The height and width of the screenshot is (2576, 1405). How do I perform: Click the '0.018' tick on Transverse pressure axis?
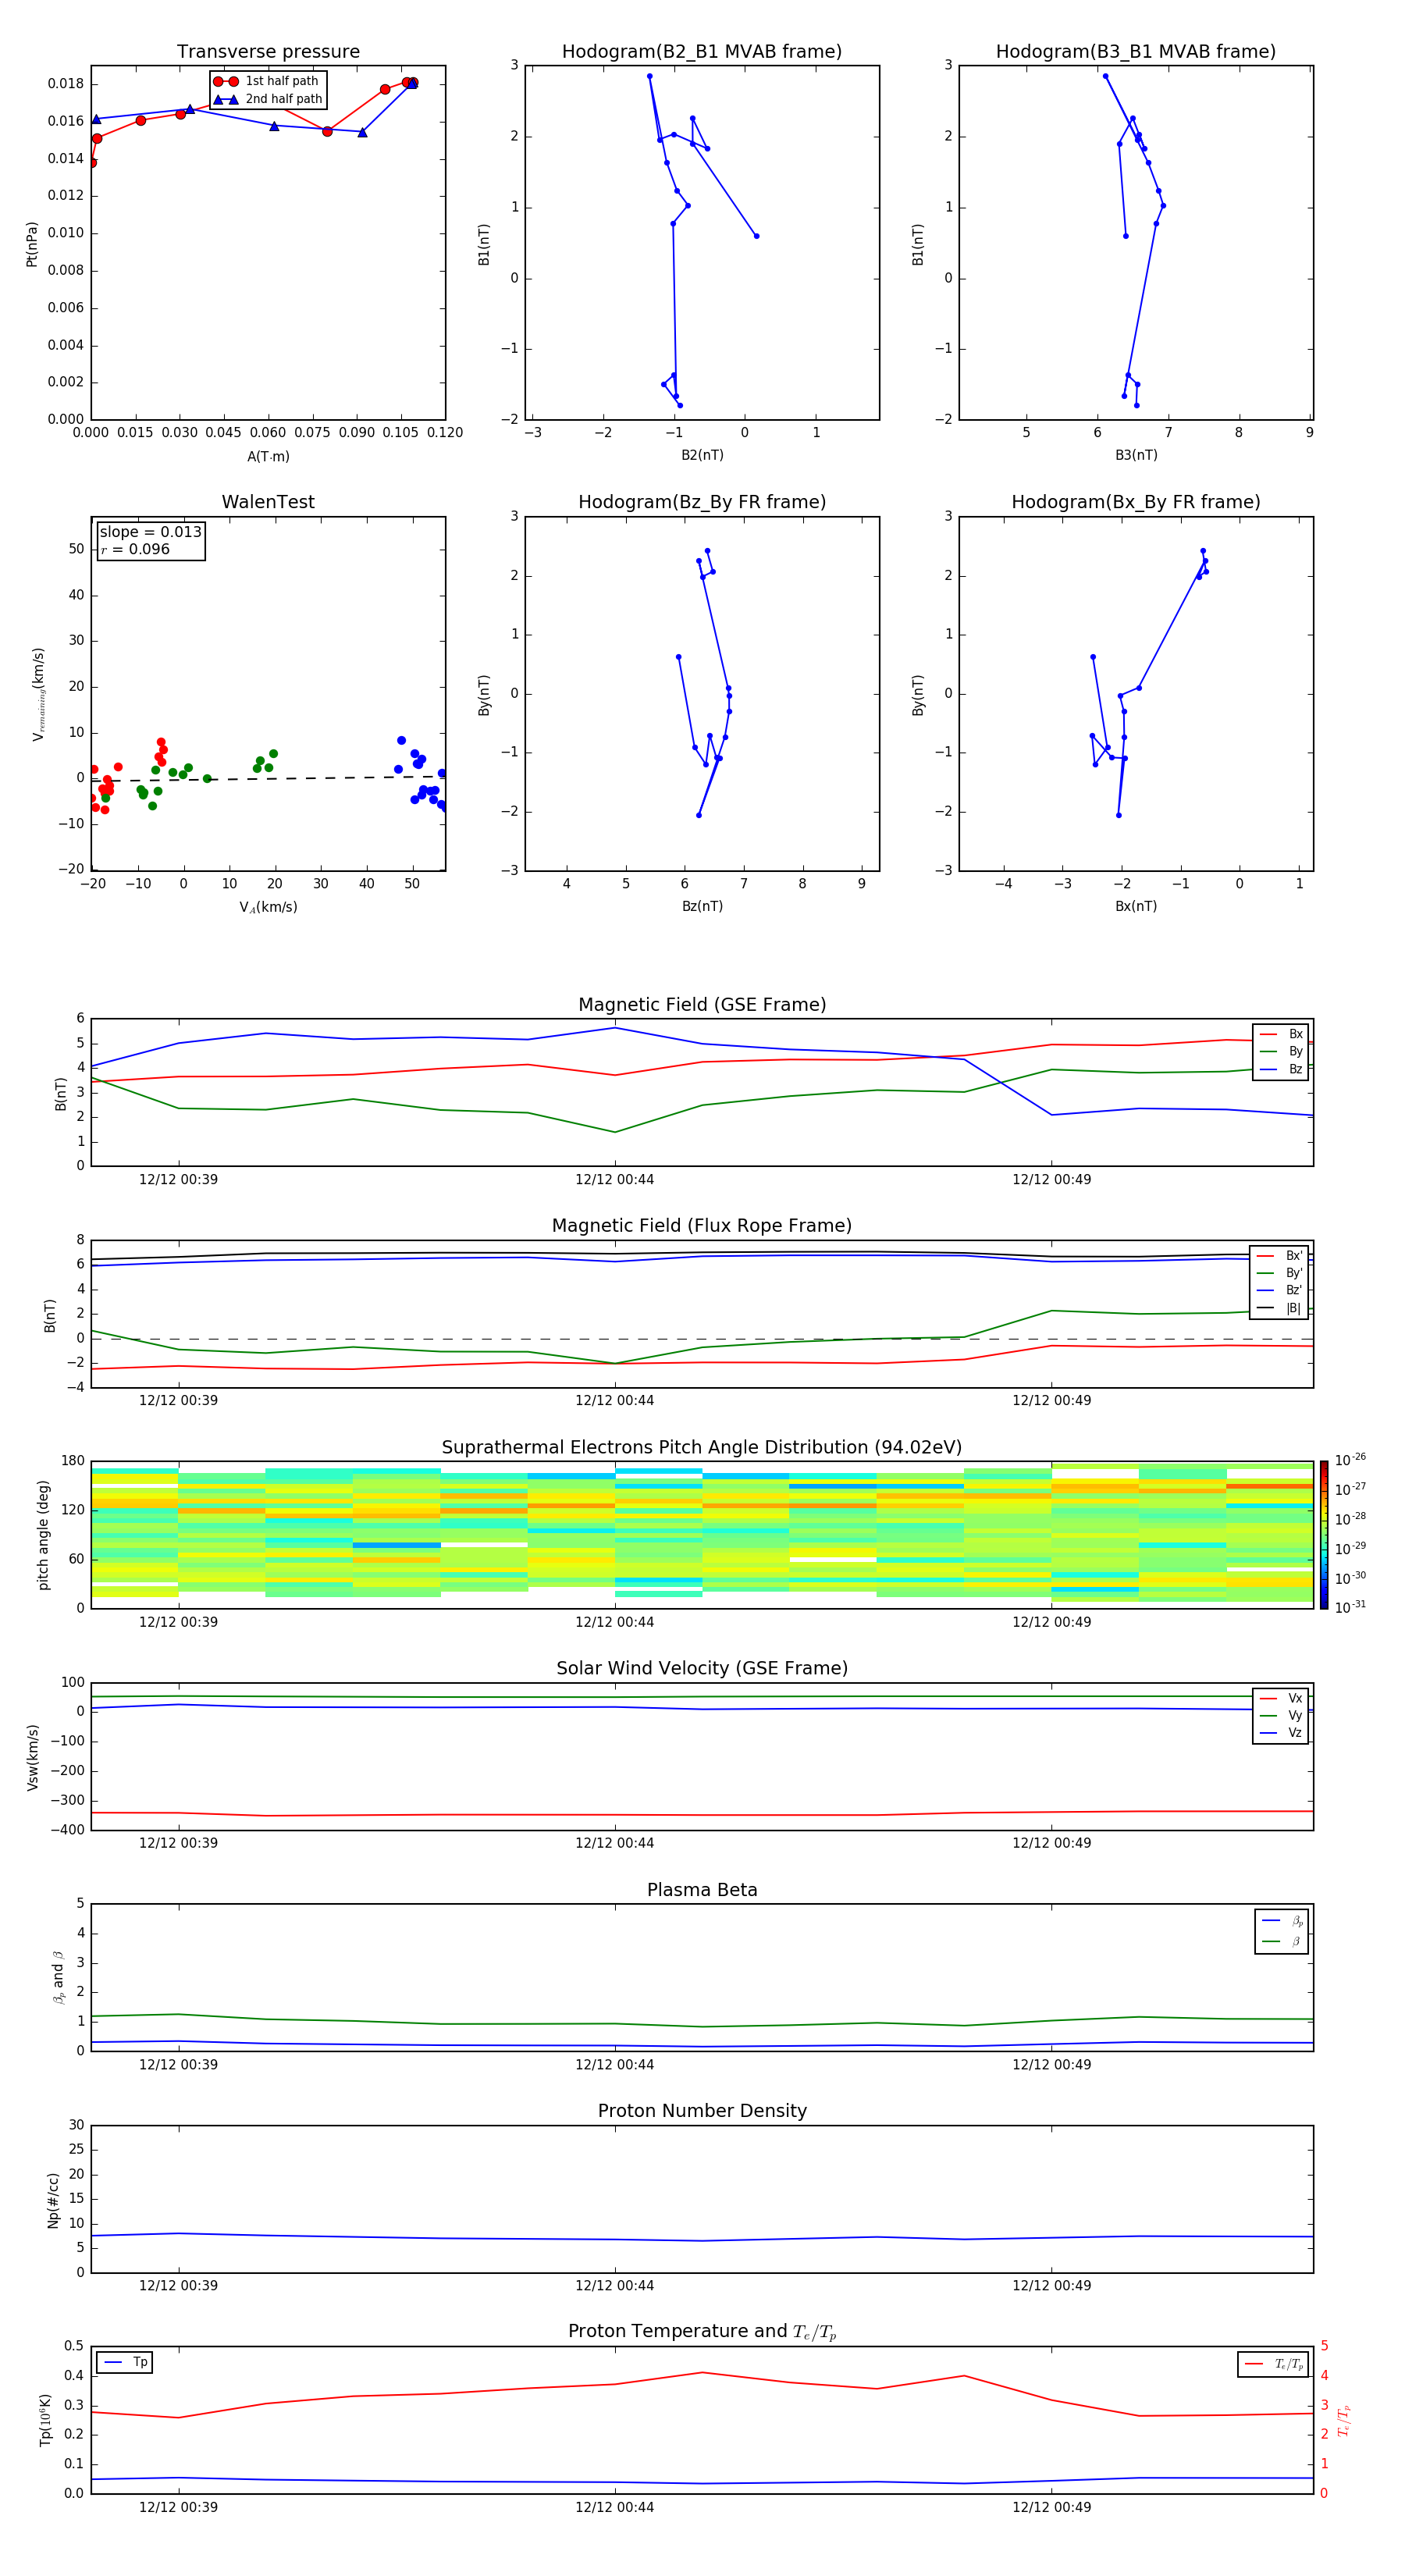tap(66, 84)
